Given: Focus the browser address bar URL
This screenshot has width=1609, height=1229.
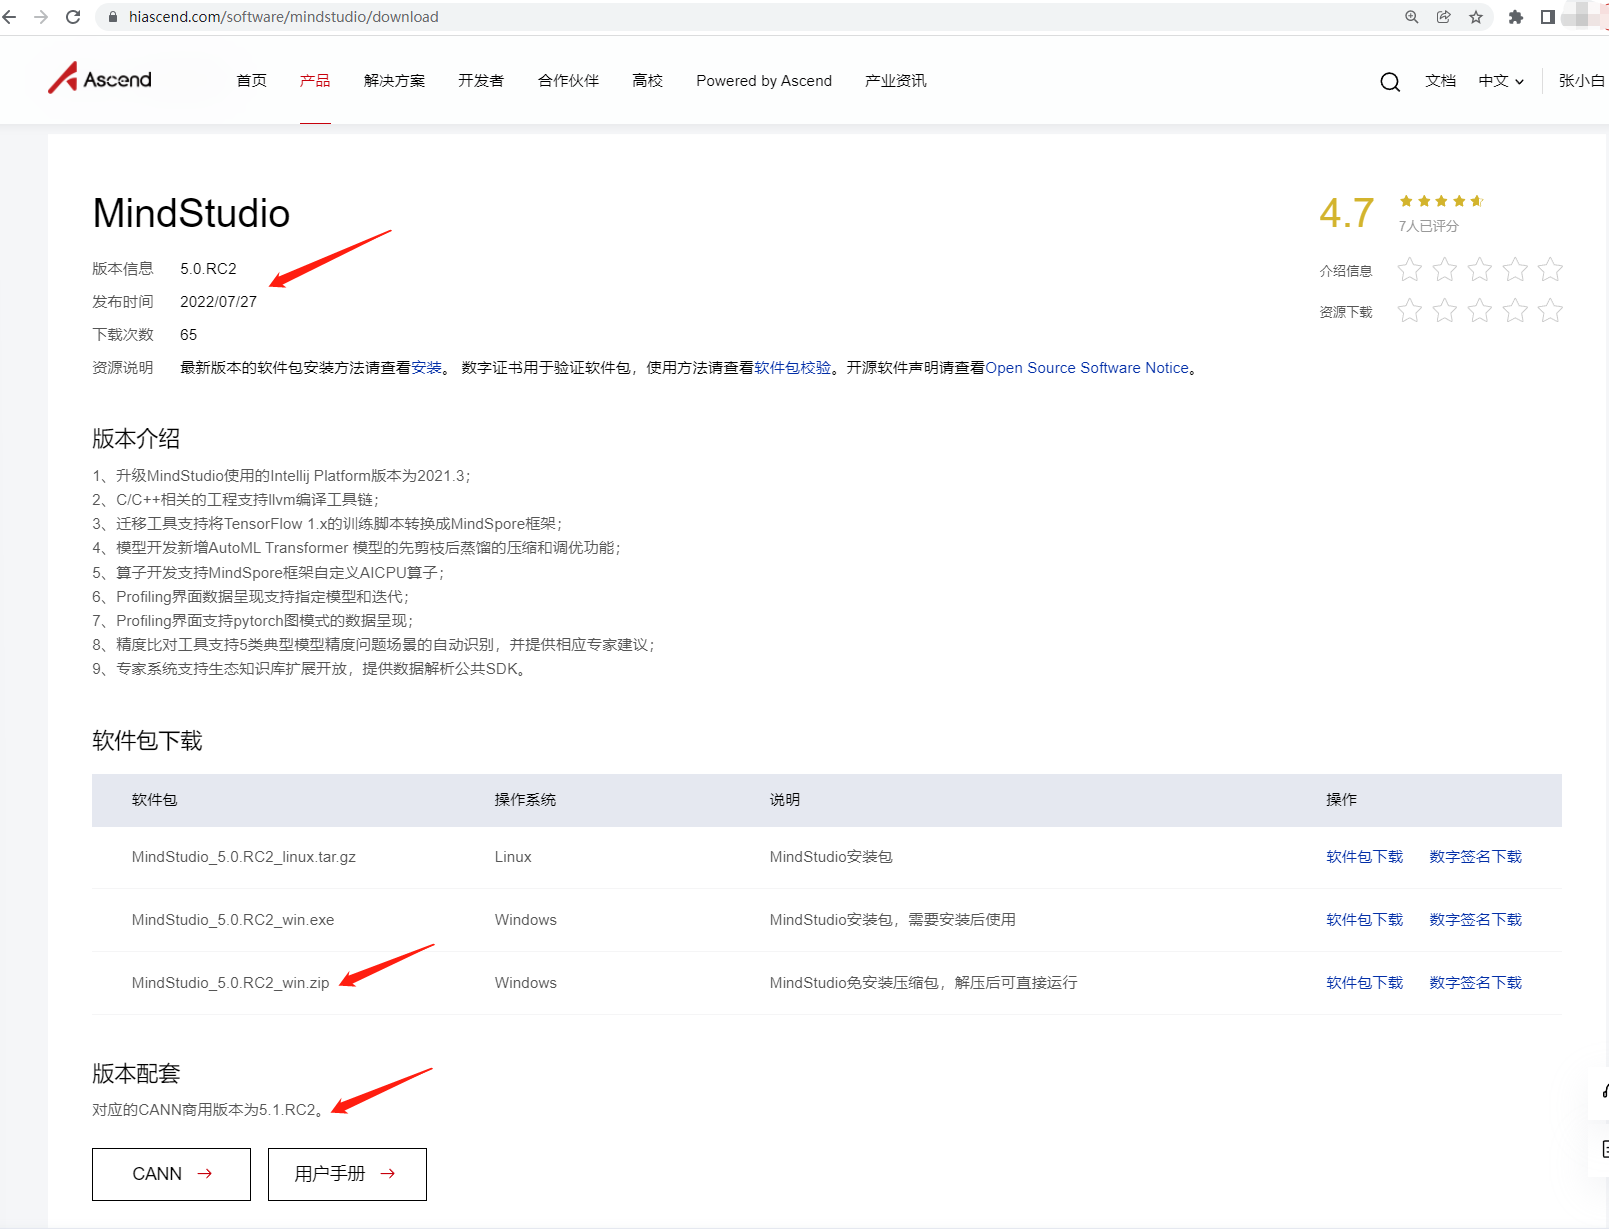Looking at the screenshot, I should point(284,17).
